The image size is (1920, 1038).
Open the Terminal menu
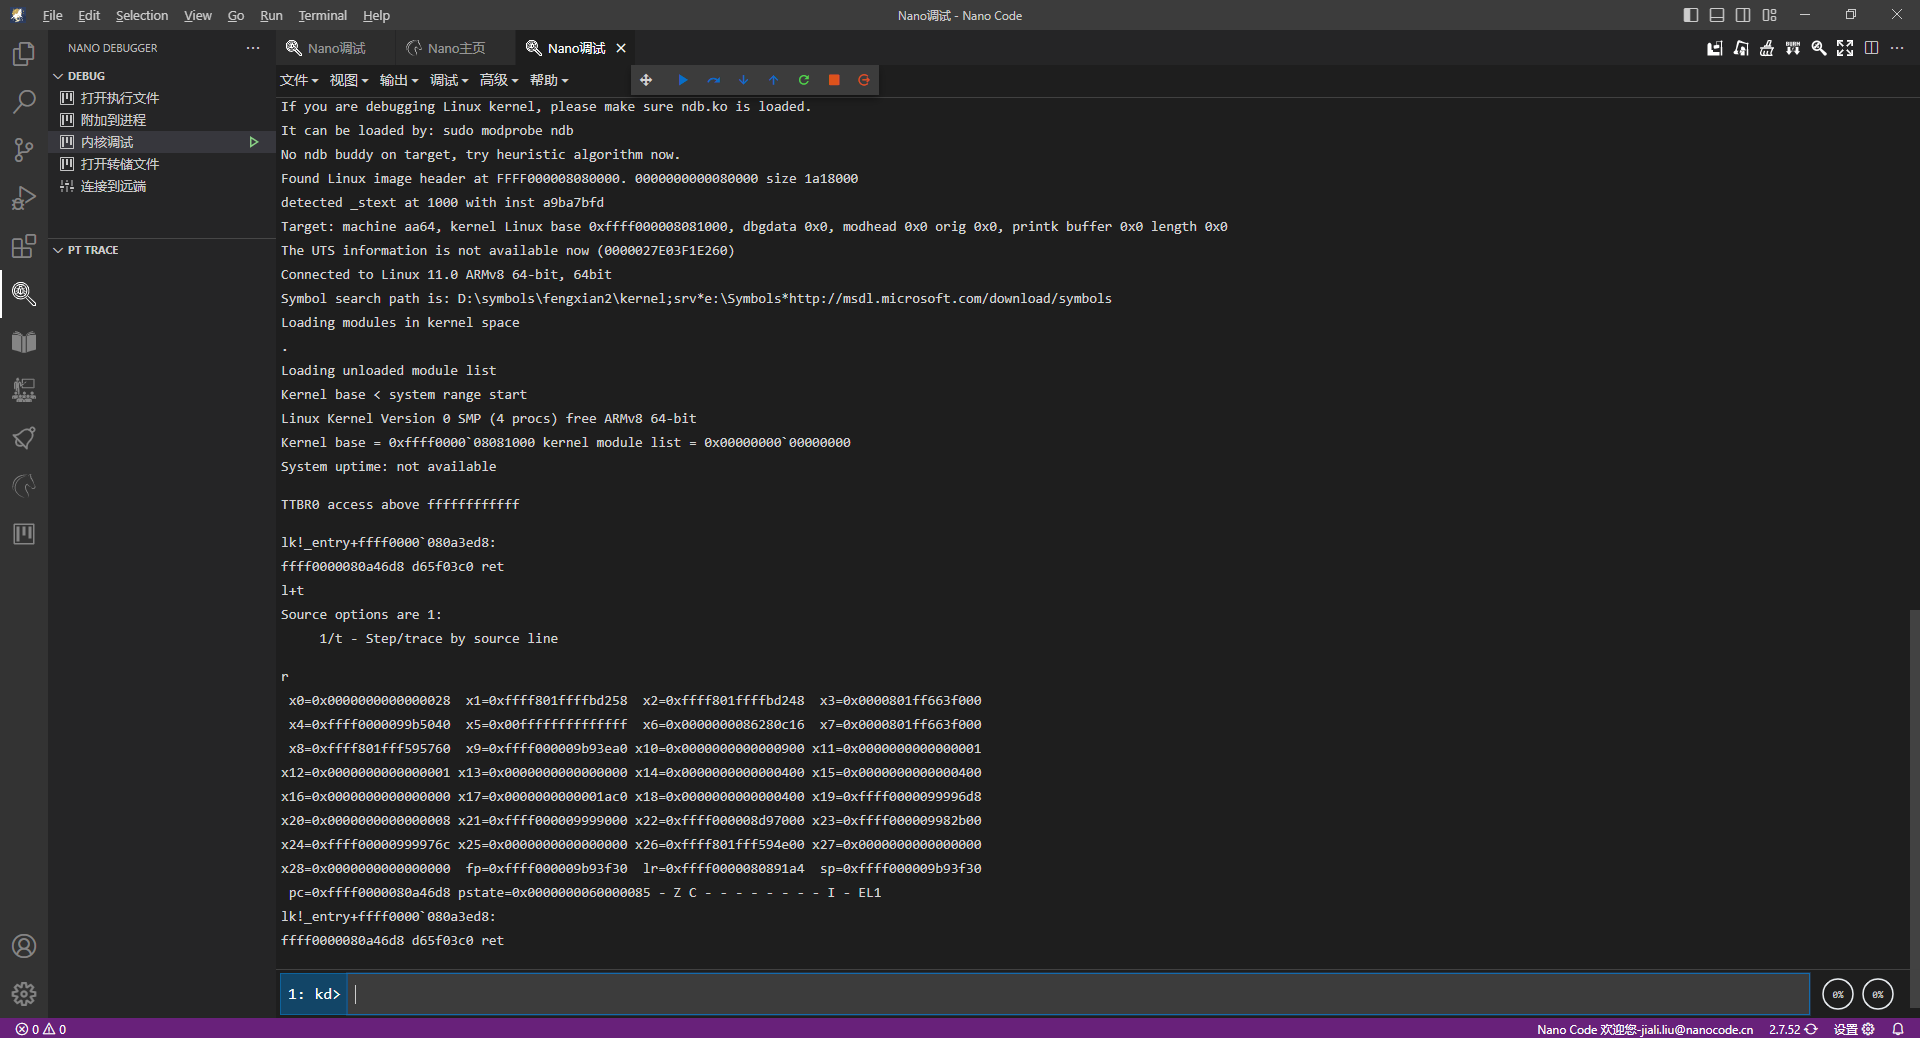point(322,15)
